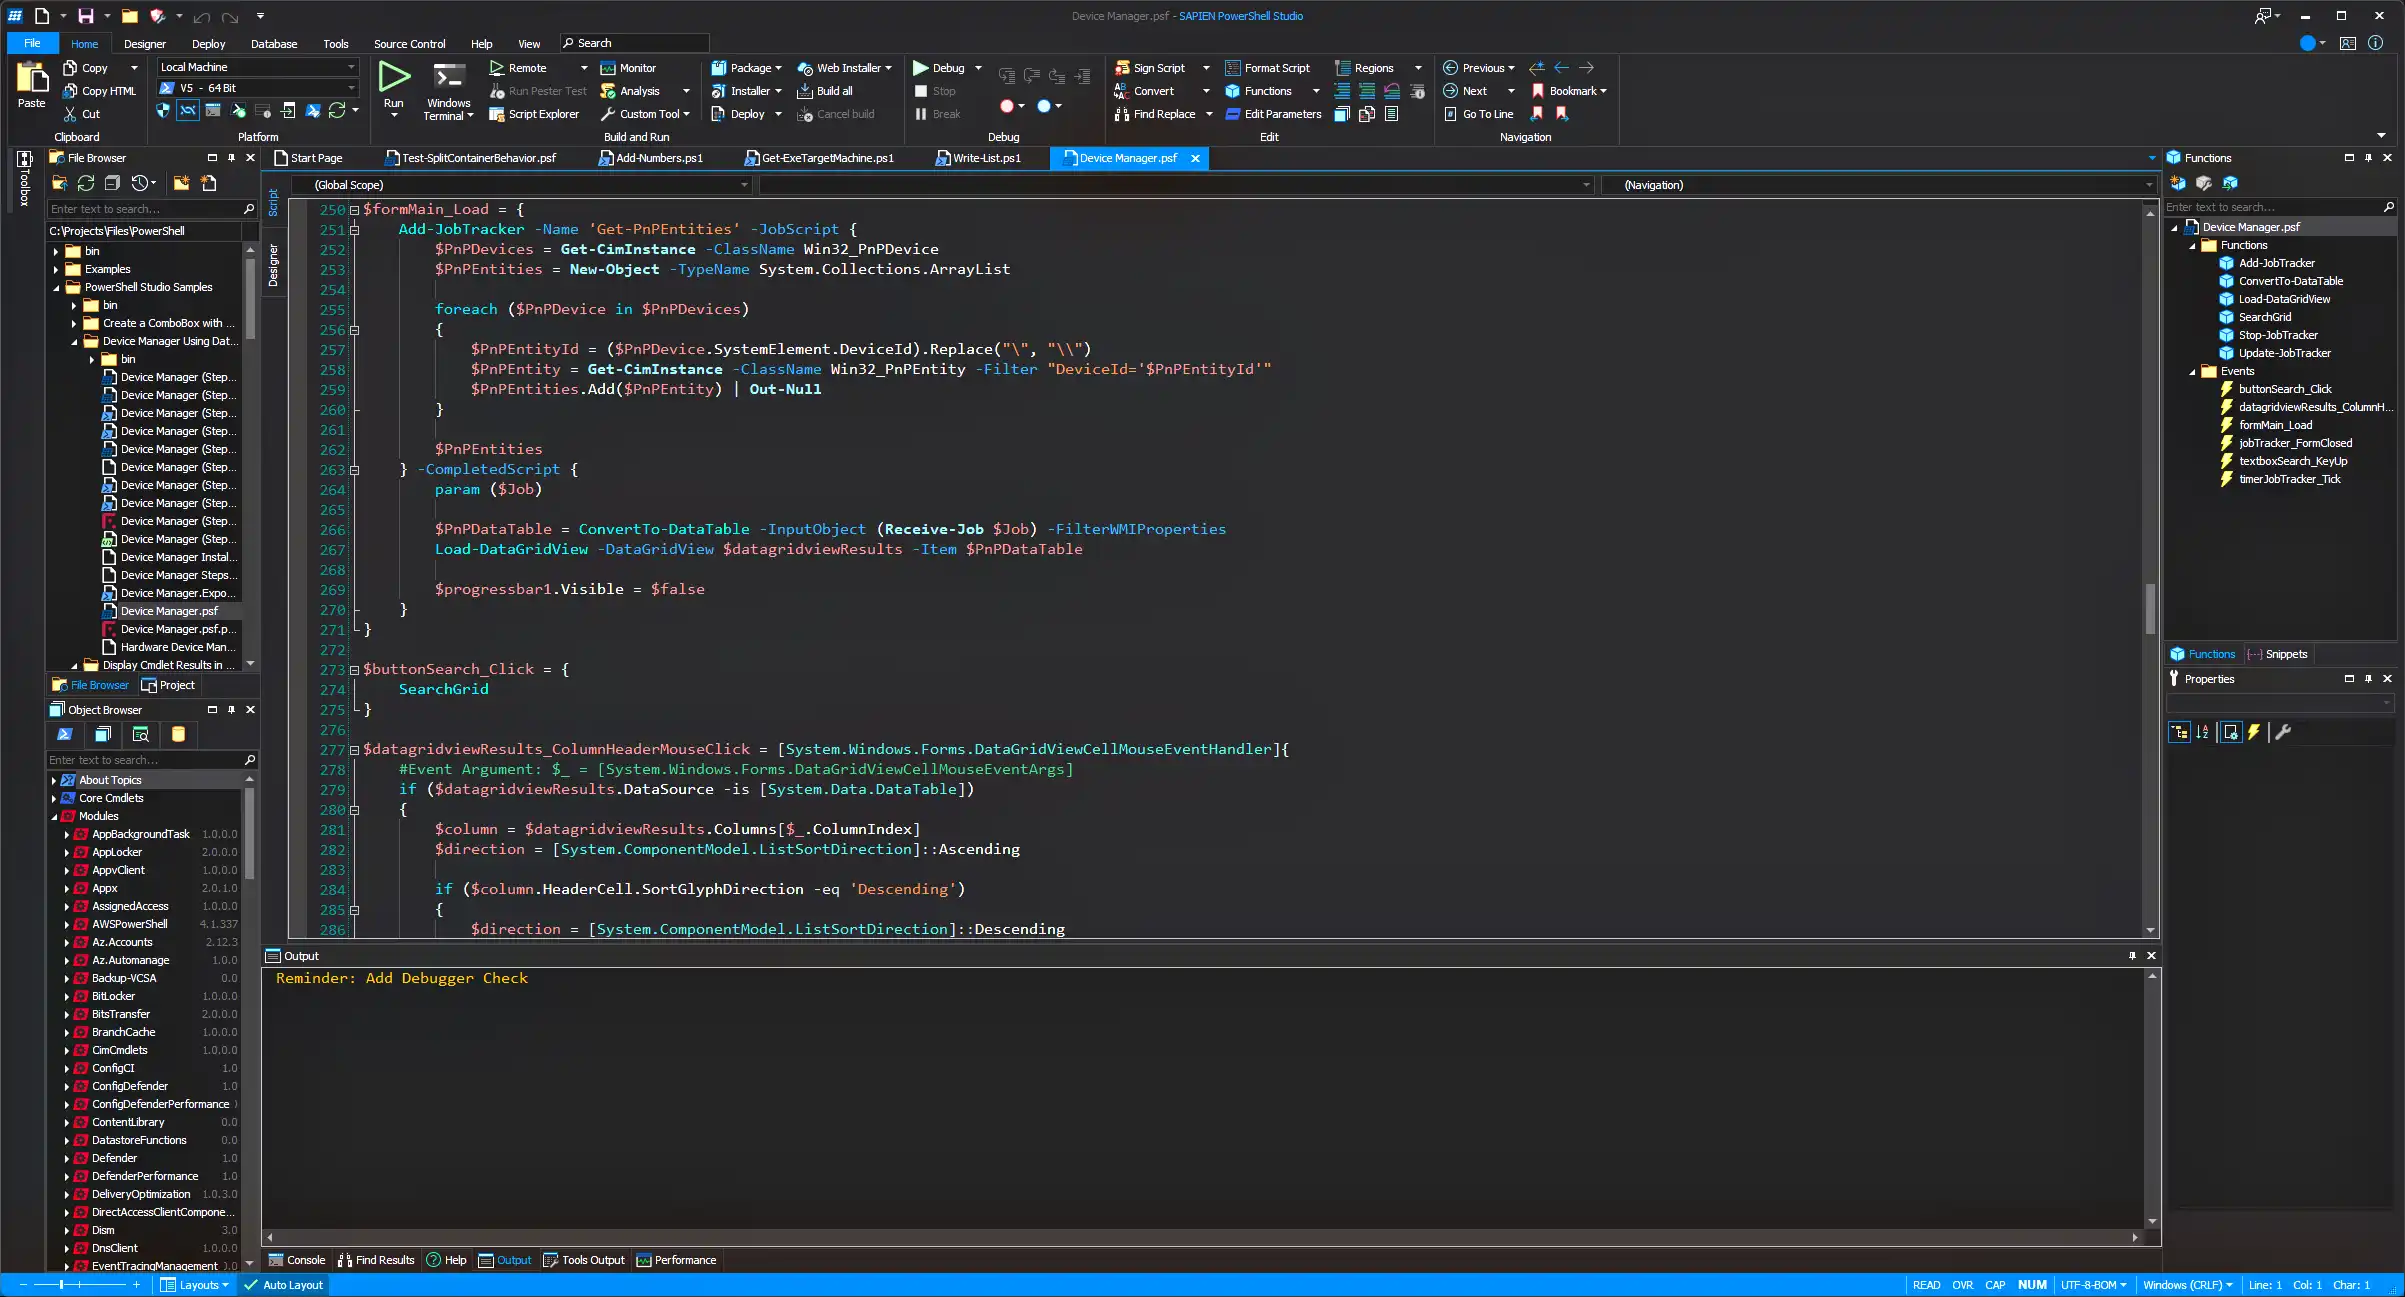Toggle the property pages button in Properties panel
The width and height of the screenshot is (2405, 1297).
click(2230, 732)
